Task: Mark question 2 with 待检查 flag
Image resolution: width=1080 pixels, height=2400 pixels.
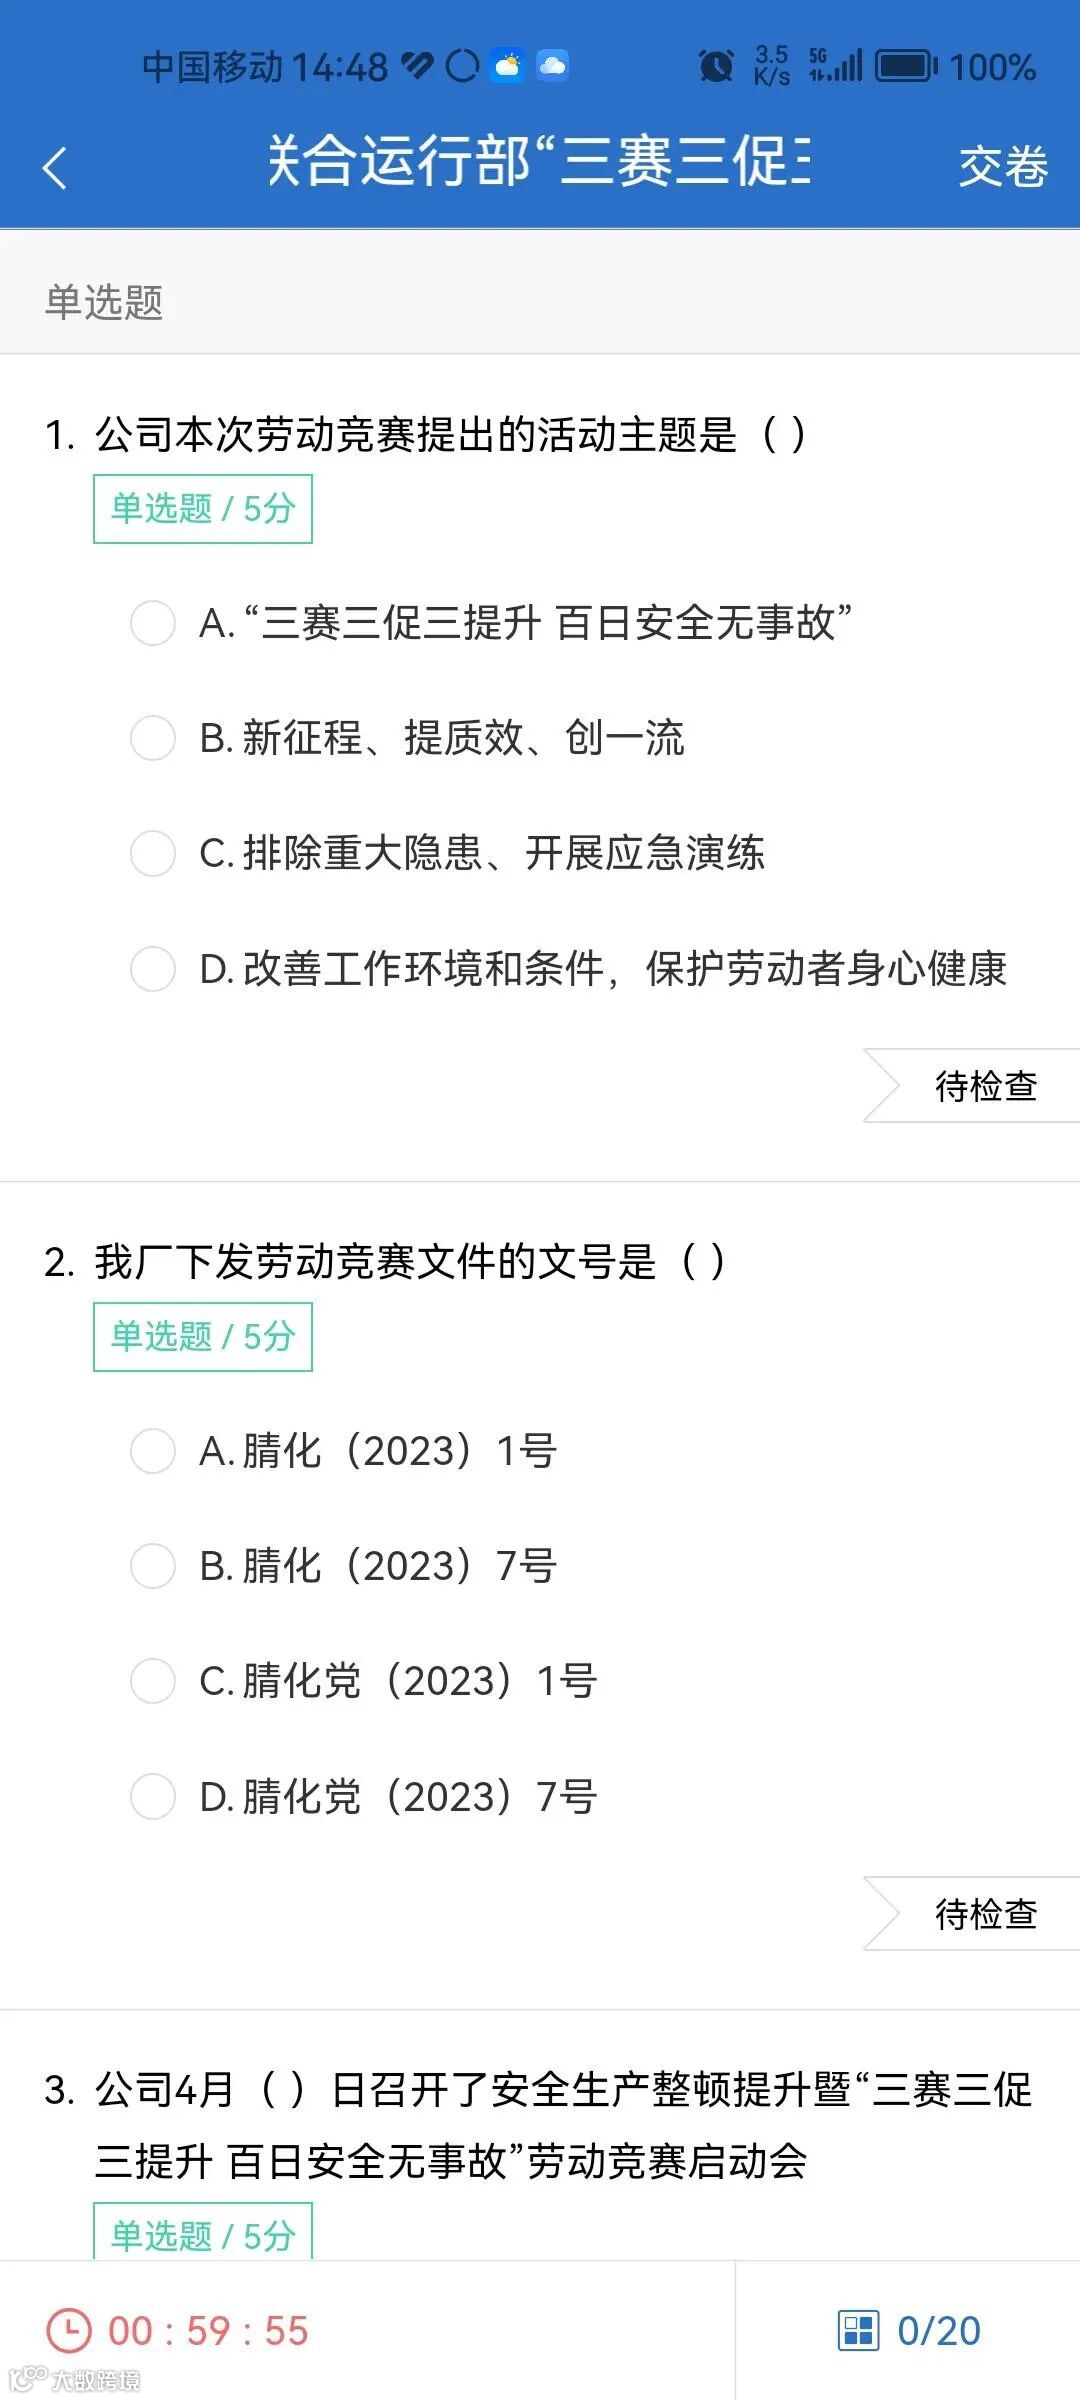Action: pyautogui.click(x=972, y=1914)
